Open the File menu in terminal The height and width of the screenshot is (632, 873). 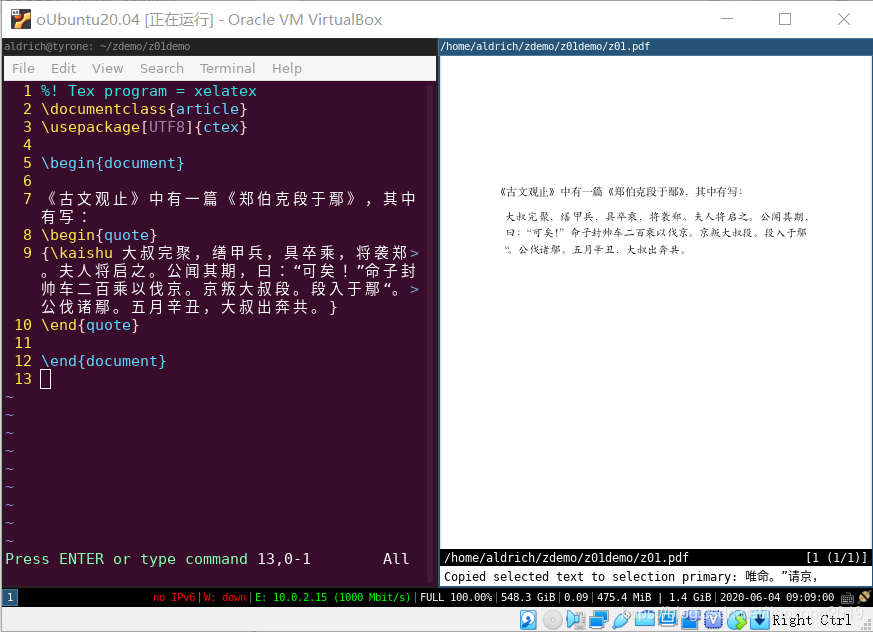(x=23, y=68)
